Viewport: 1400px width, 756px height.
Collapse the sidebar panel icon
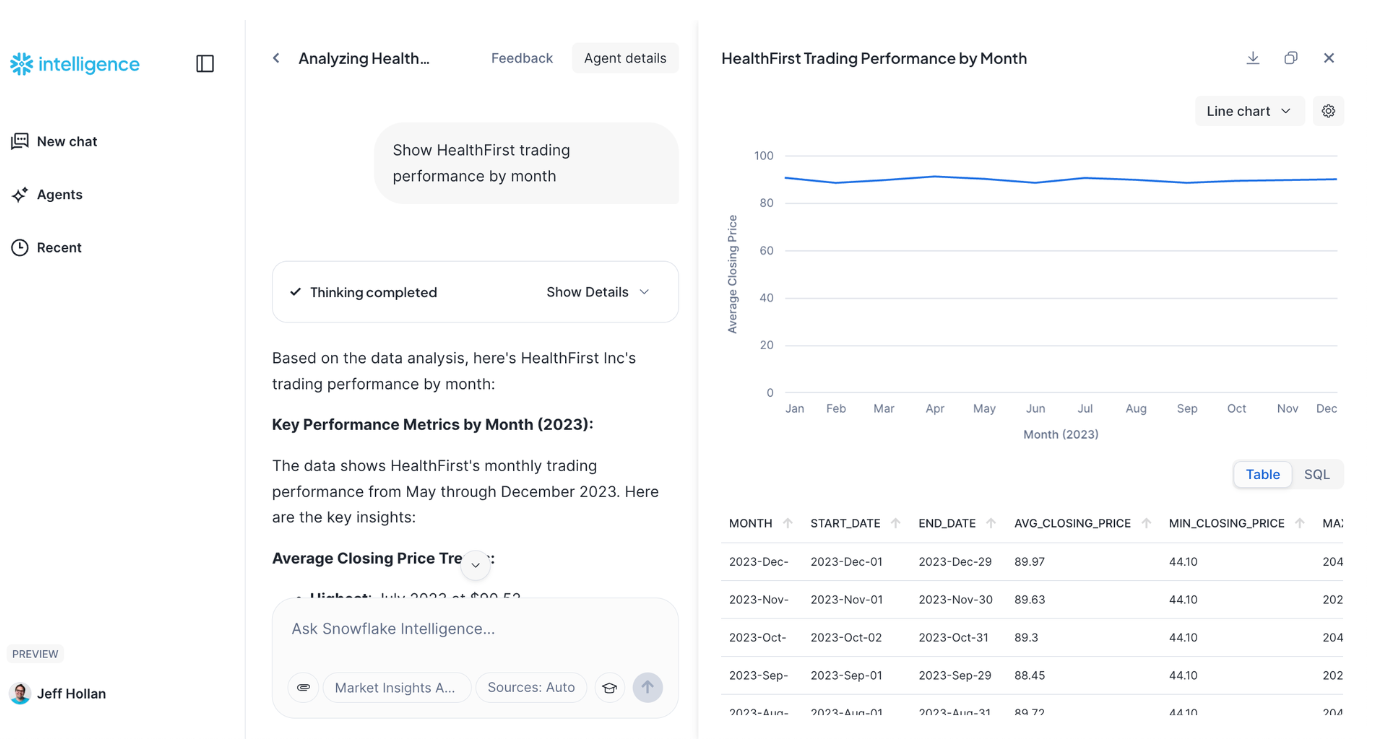[205, 64]
